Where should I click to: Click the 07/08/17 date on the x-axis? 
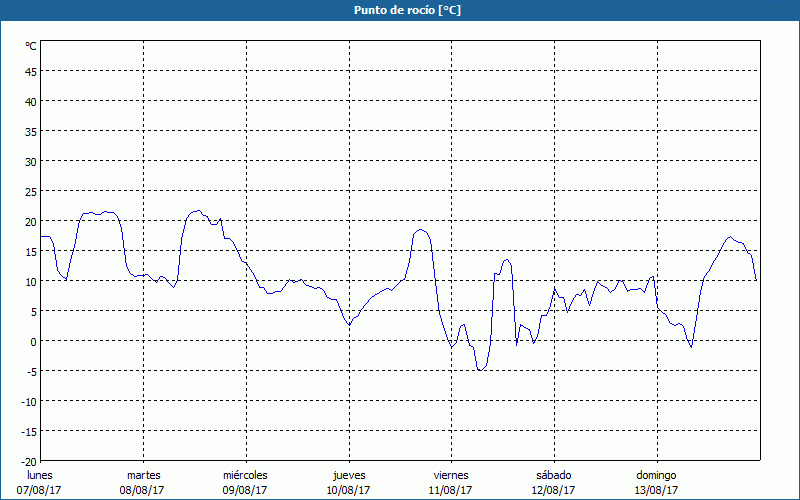coord(40,490)
